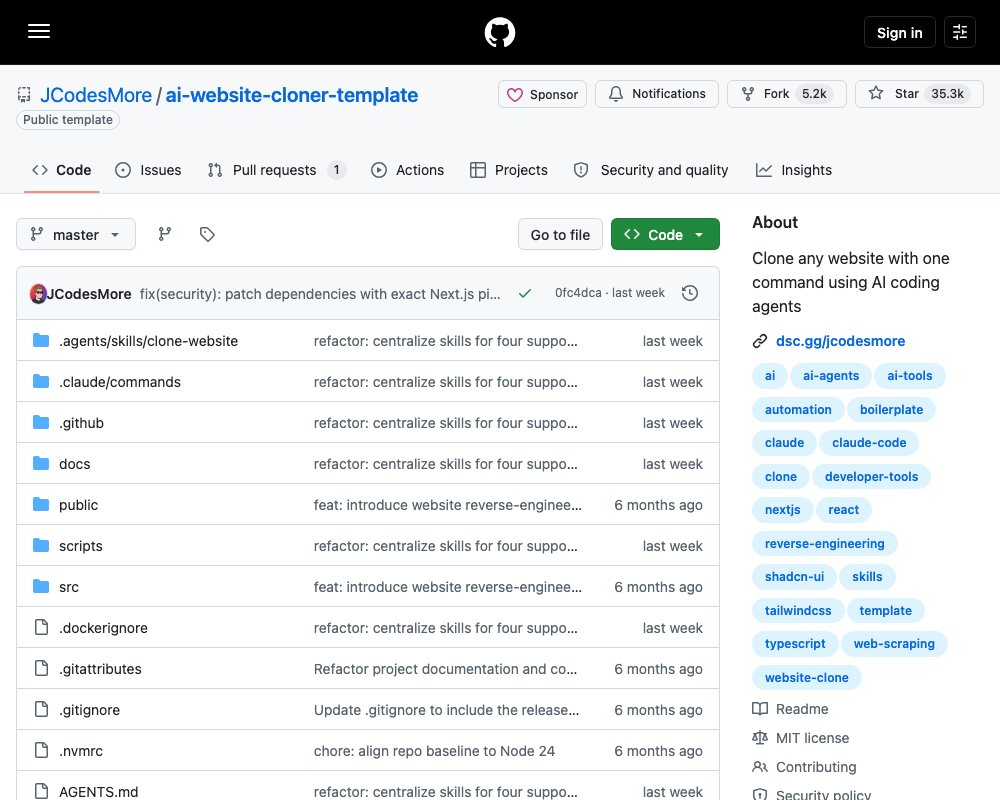The height and width of the screenshot is (800, 1000).
Task: Open ai-website-cloner-template repository link
Action: click(x=292, y=95)
